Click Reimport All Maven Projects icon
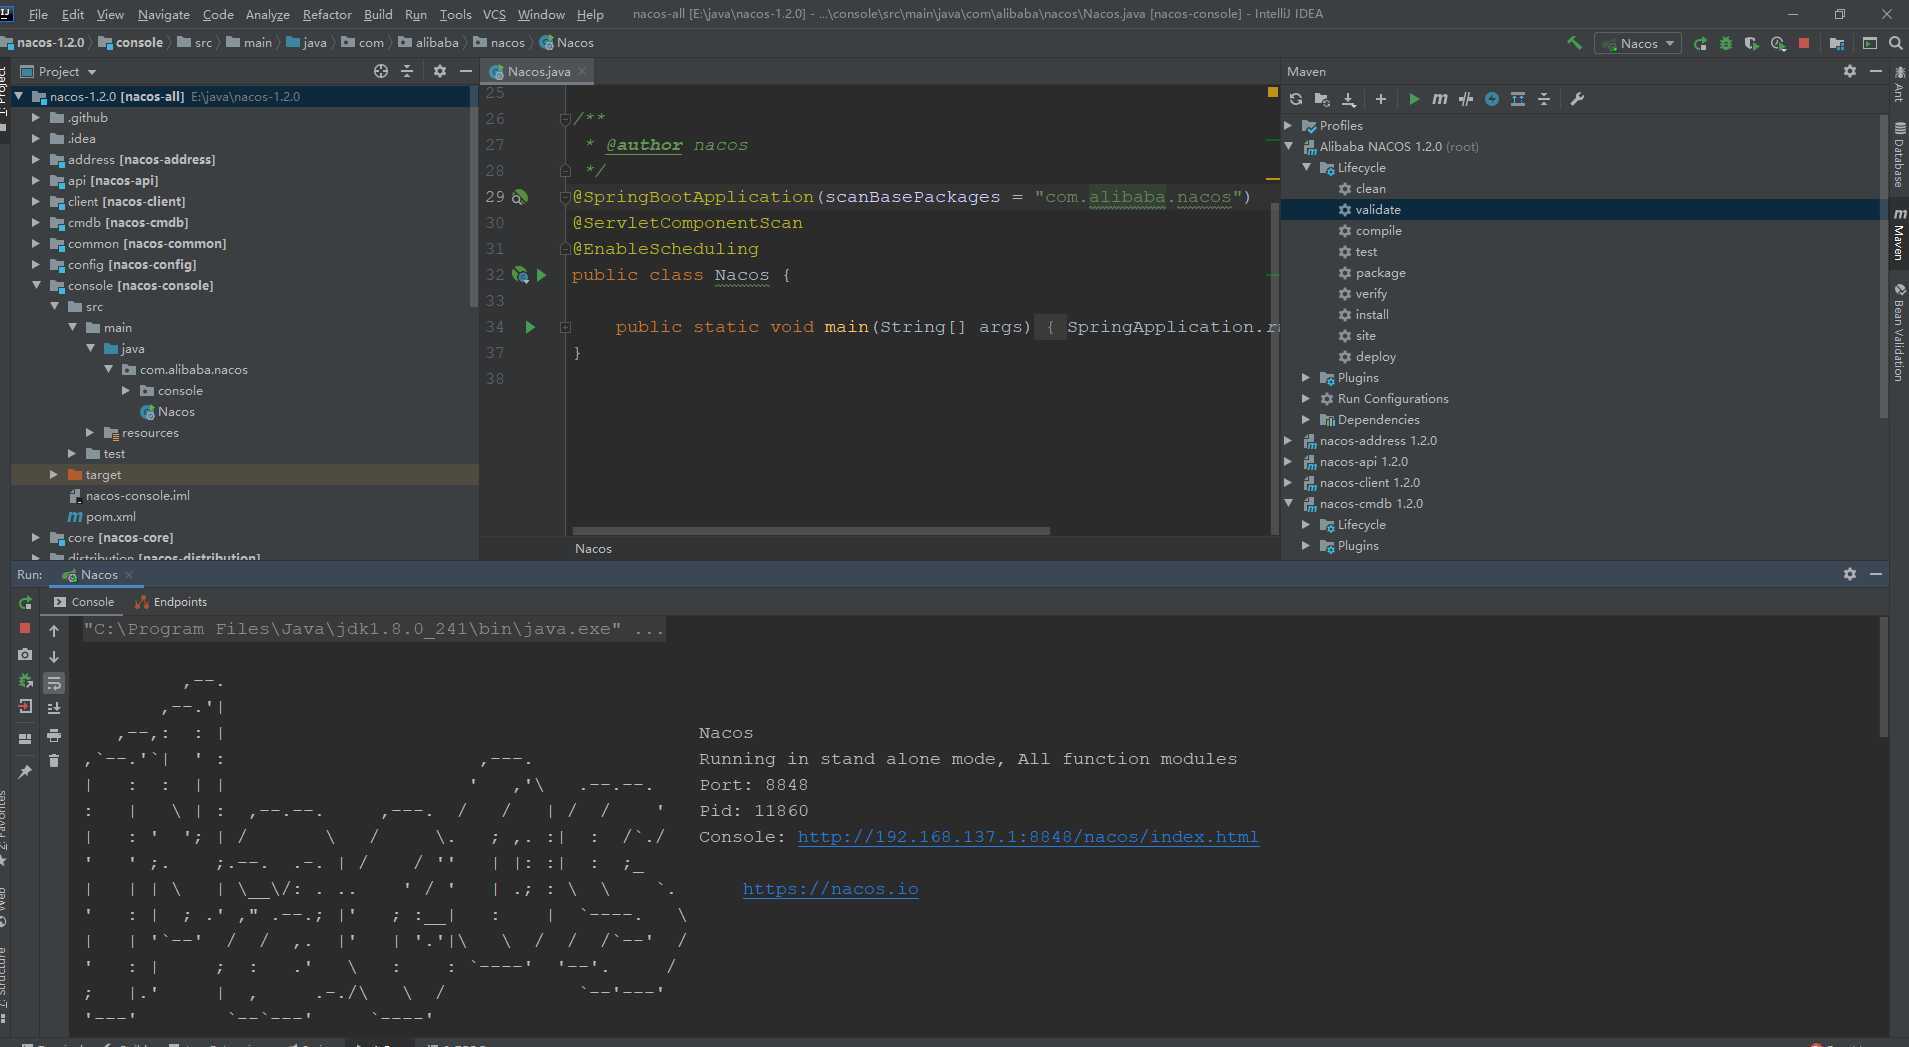1909x1047 pixels. [1296, 99]
